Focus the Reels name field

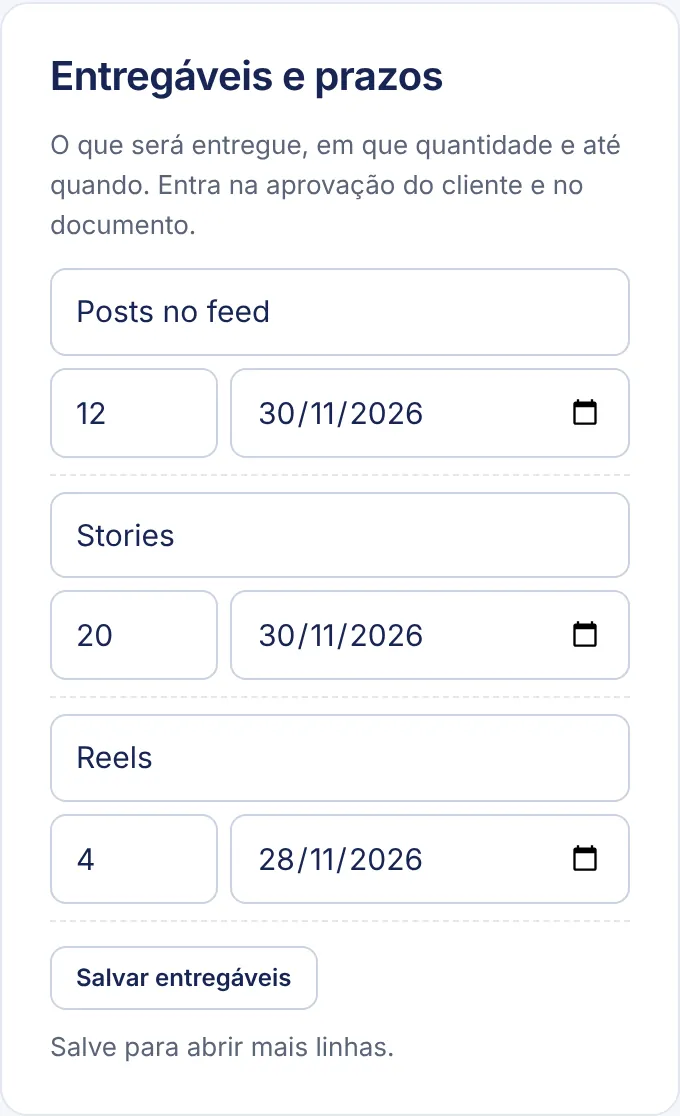[x=340, y=758]
